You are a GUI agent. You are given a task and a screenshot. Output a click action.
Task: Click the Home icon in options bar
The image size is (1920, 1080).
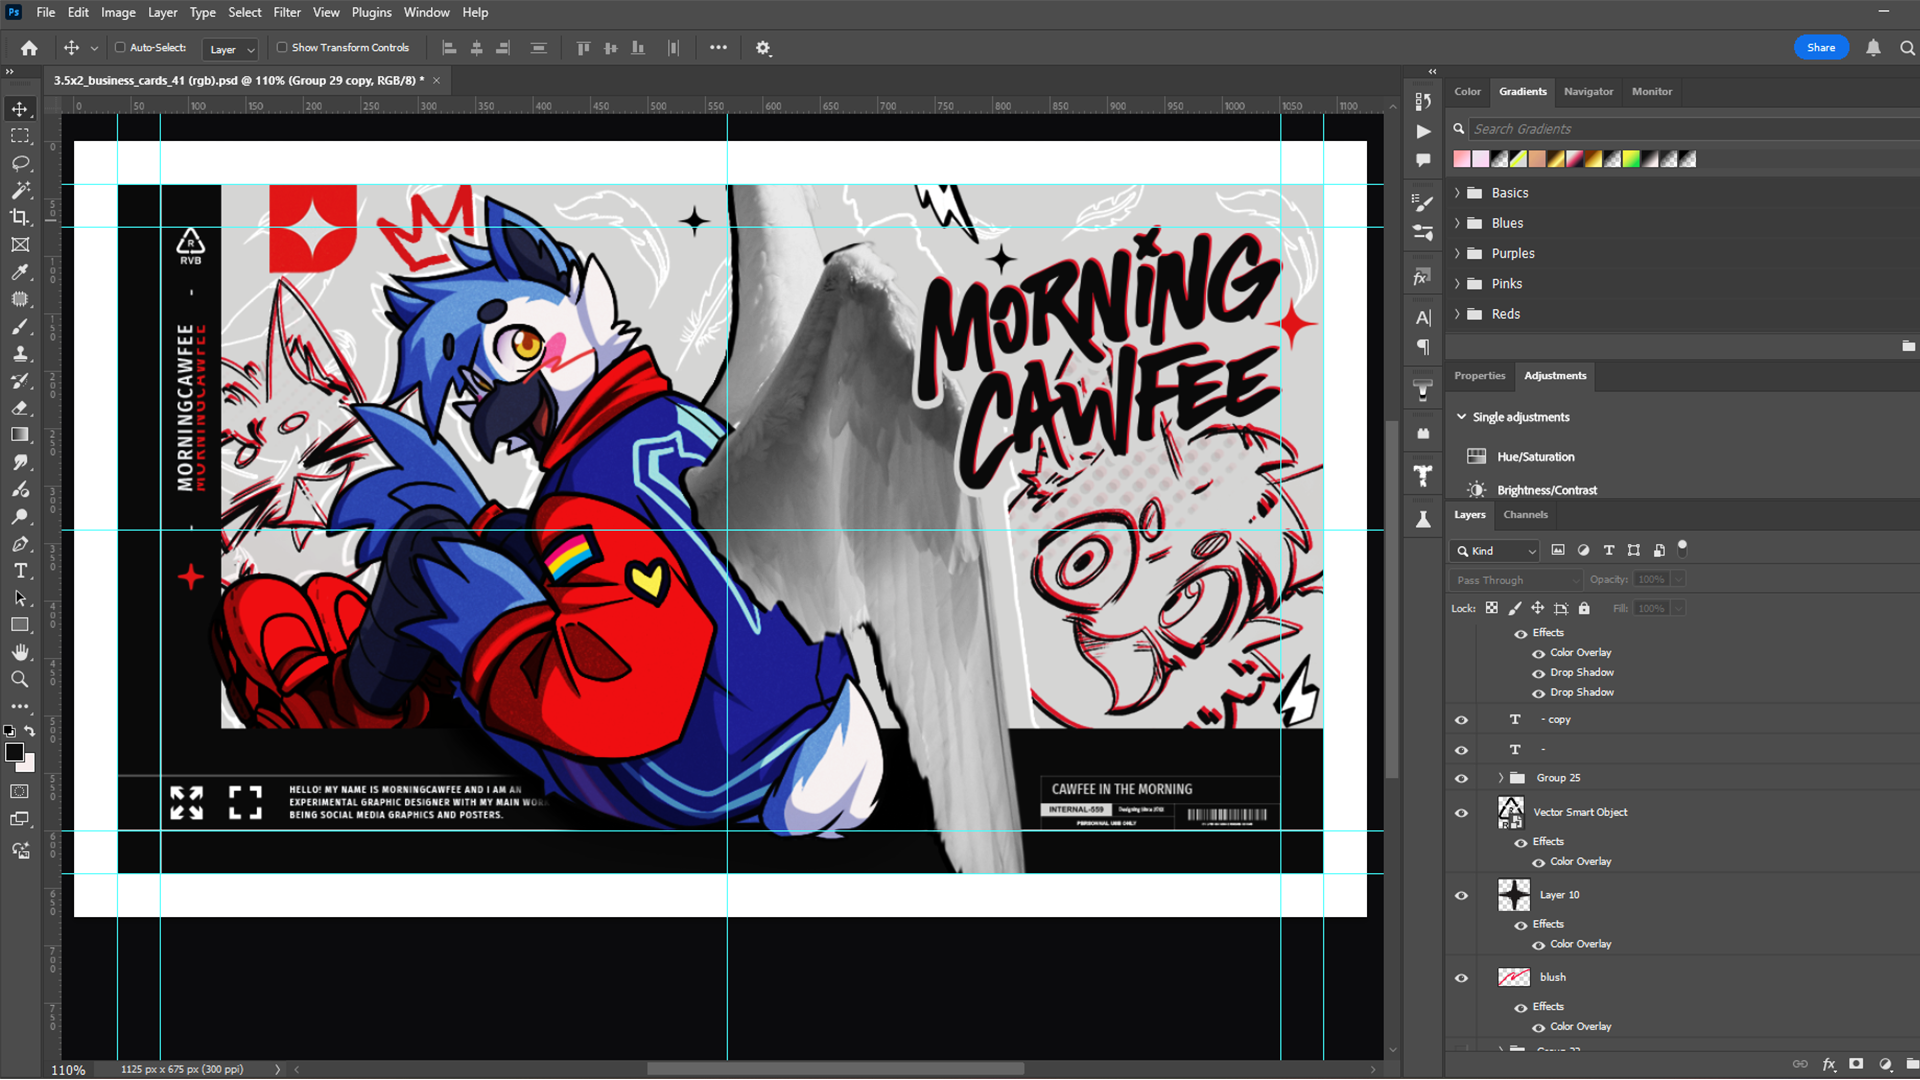(x=29, y=48)
